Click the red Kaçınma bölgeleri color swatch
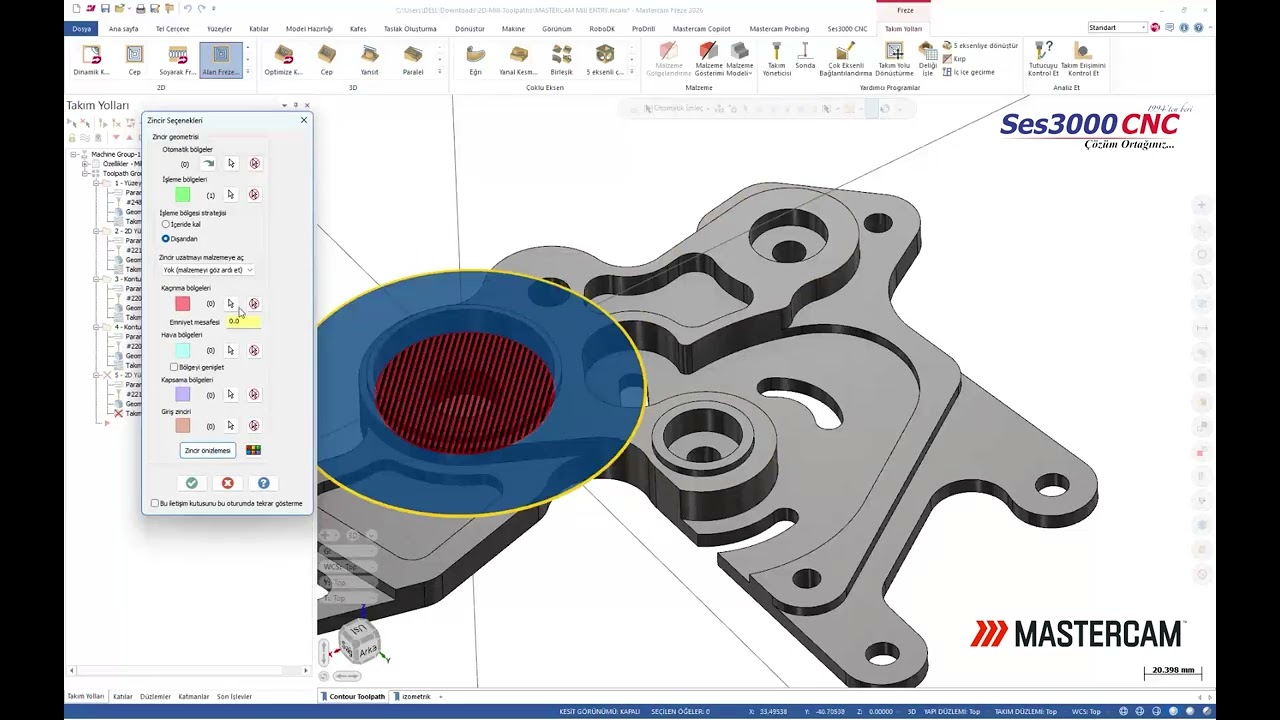This screenshot has width=1280, height=720. click(183, 304)
